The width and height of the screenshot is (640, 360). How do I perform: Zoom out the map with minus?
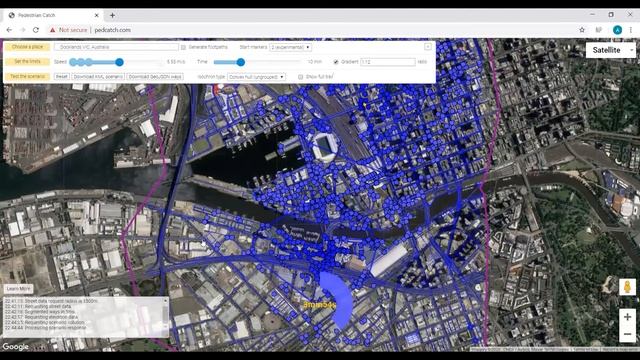click(x=627, y=334)
